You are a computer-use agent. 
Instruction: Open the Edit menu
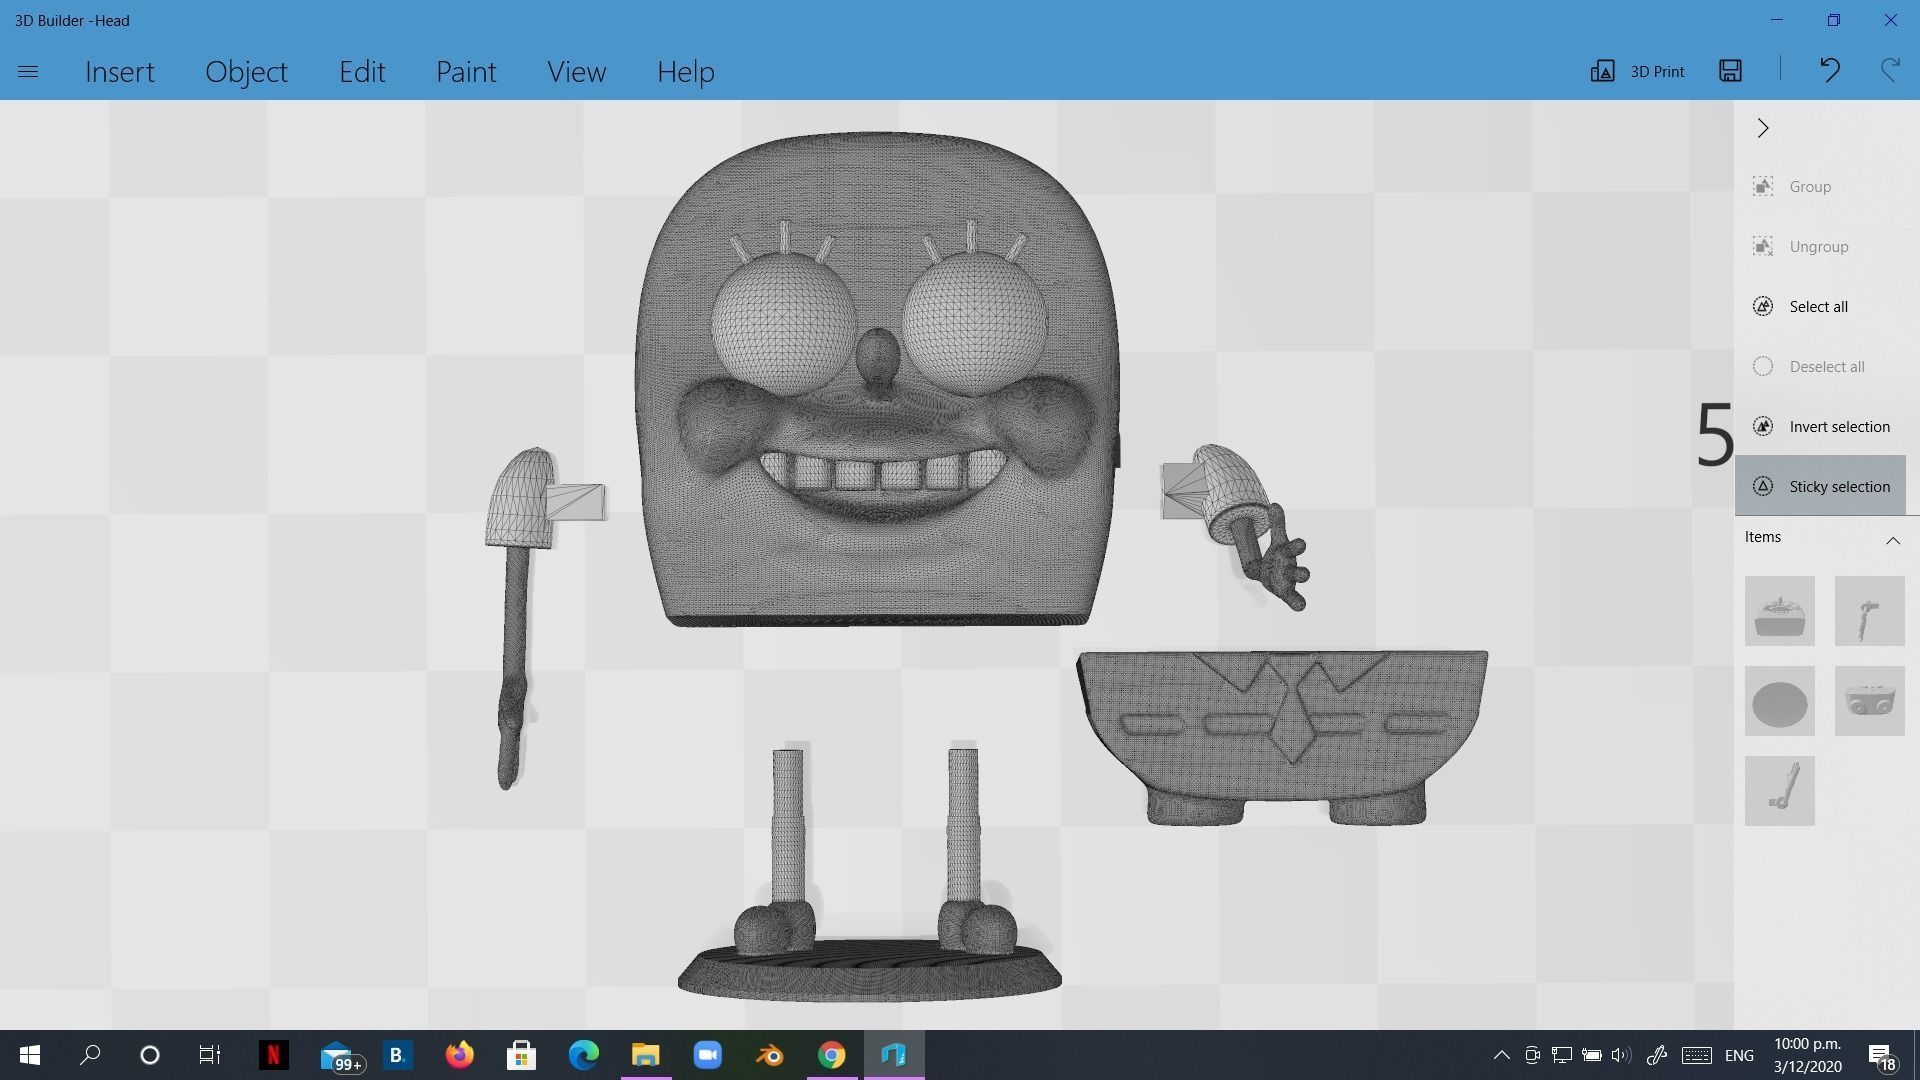pyautogui.click(x=362, y=72)
